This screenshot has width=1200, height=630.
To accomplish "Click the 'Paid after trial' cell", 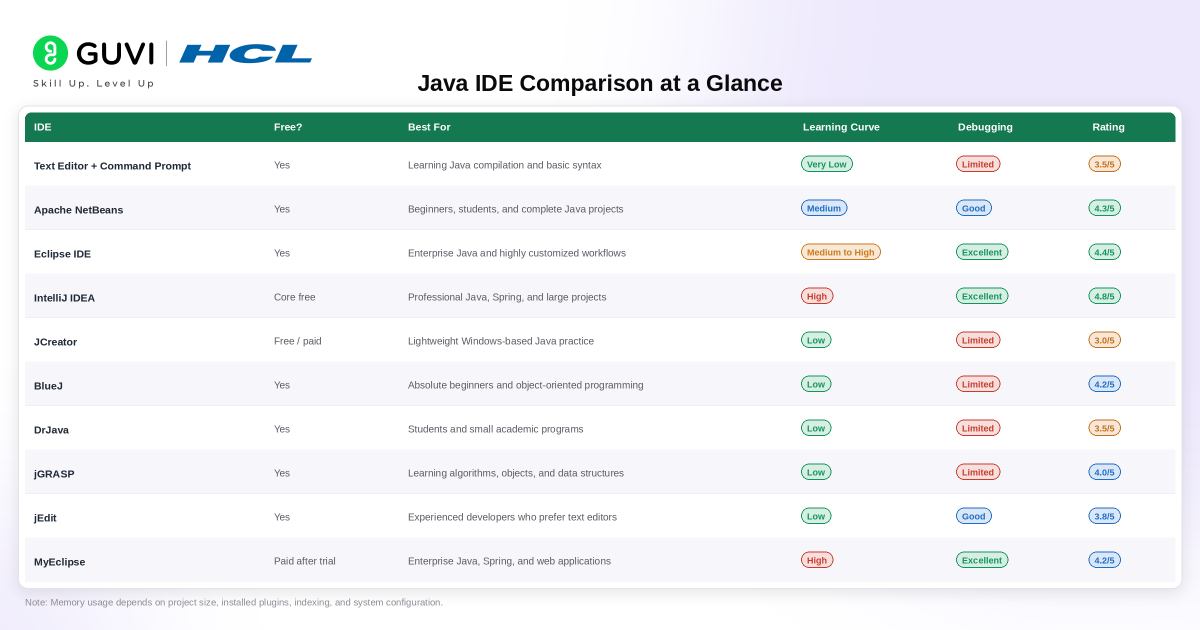I will pyautogui.click(x=305, y=561).
